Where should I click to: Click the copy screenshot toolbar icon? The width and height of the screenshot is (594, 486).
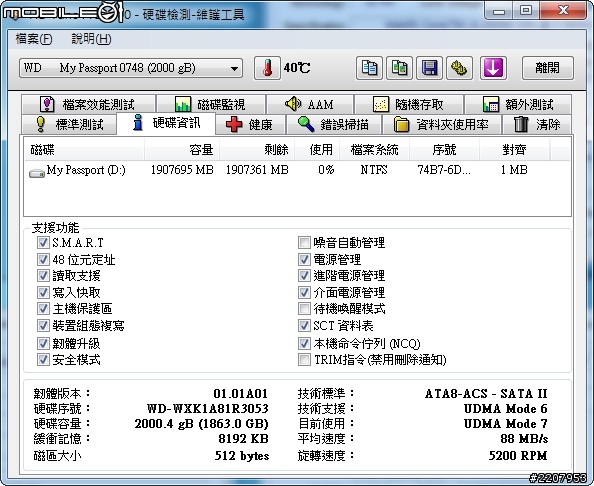click(399, 68)
